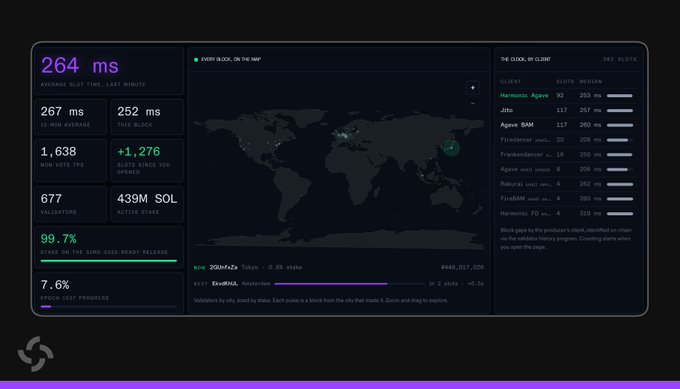Click the 'EVERY BLOCK, ON THE MAP' heading

pos(231,59)
